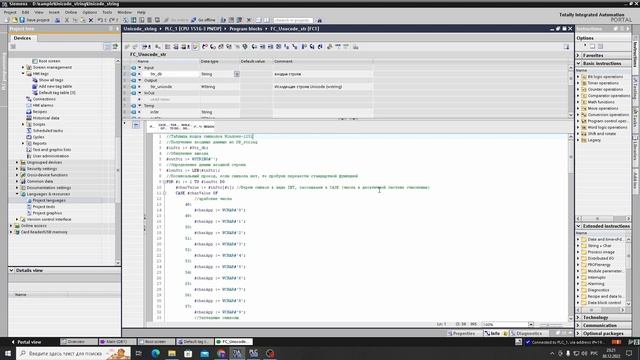640x360 pixels.
Task: Open the Help menu
Action: [x=141, y=13]
